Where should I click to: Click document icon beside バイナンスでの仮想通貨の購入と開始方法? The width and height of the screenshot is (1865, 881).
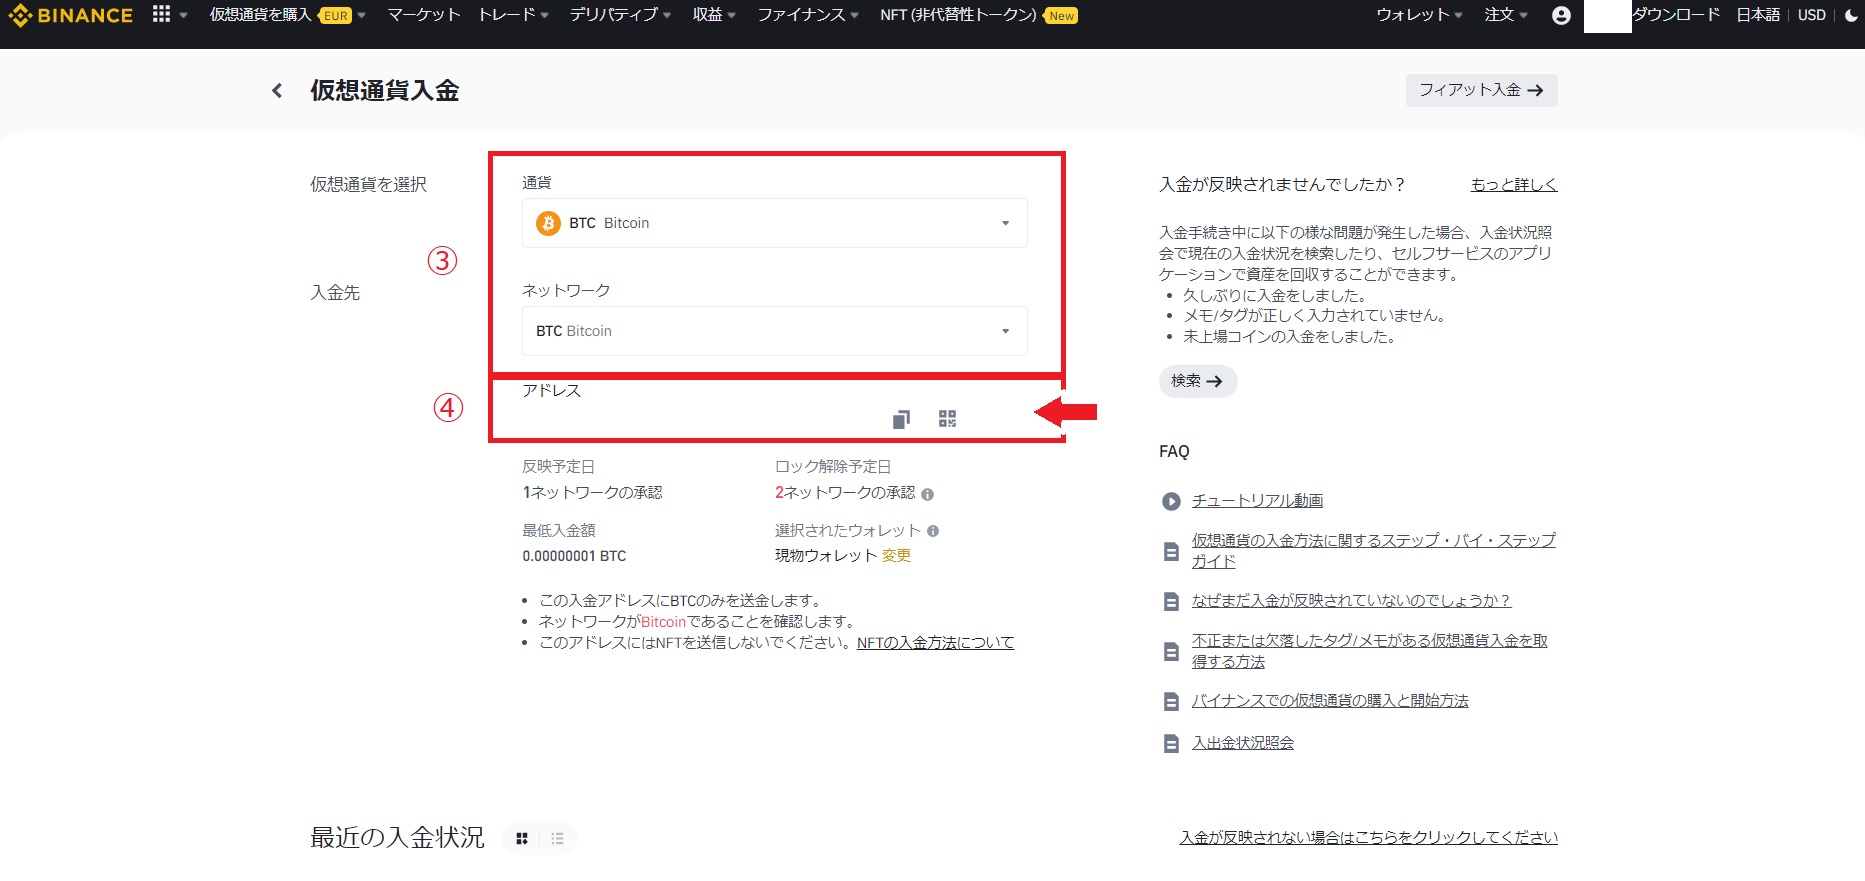click(1171, 701)
